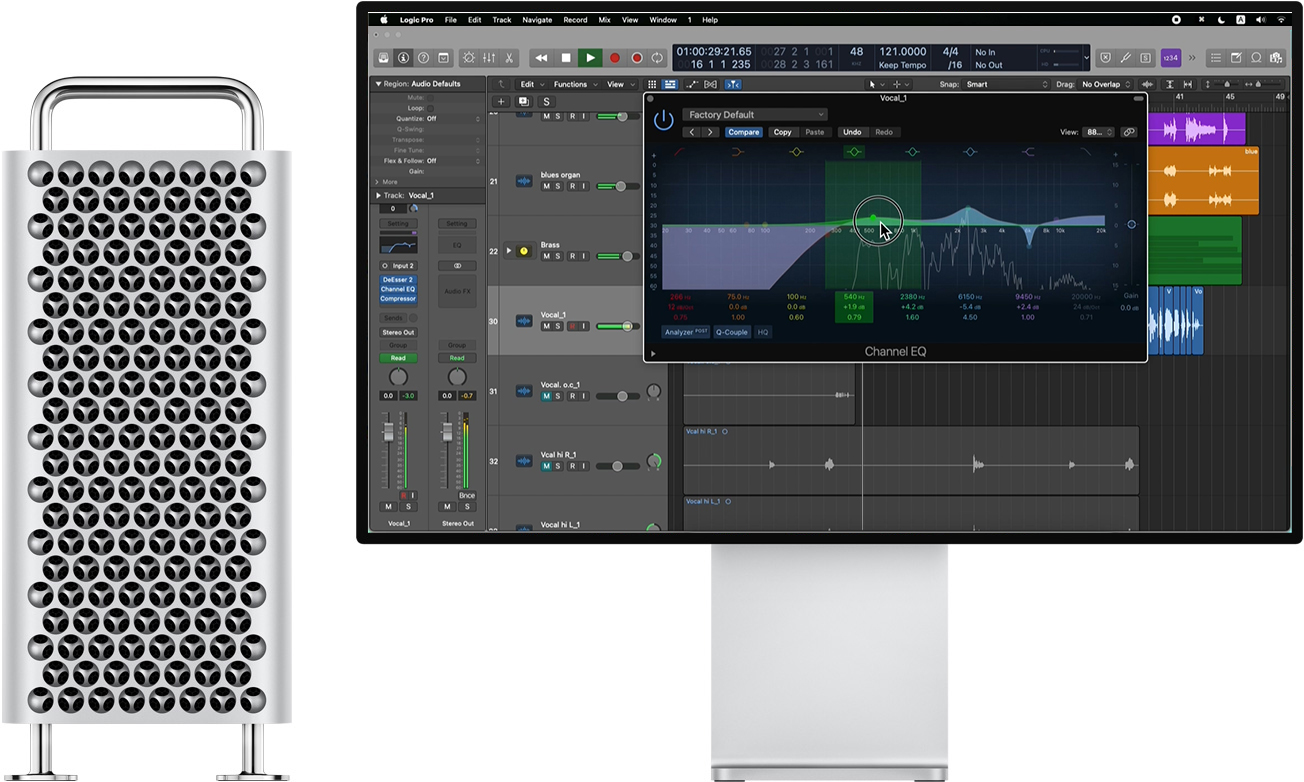The width and height of the screenshot is (1304, 782).
Task: Open the tracks area Functions menu
Action: [x=574, y=85]
